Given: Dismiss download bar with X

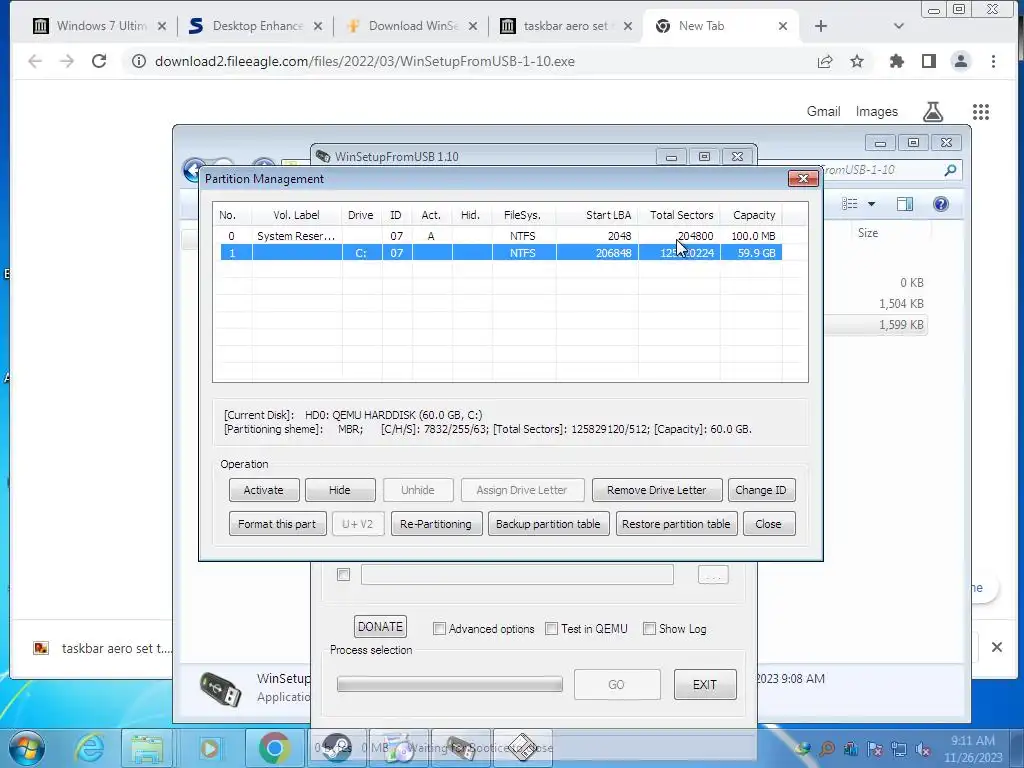Looking at the screenshot, I should pyautogui.click(x=997, y=647).
